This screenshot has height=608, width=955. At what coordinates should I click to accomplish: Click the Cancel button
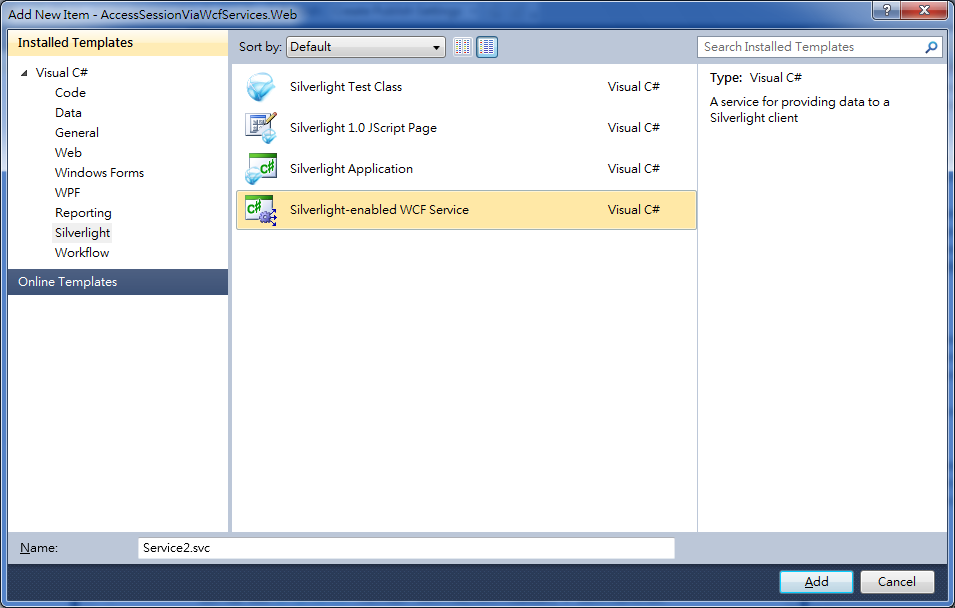point(897,582)
